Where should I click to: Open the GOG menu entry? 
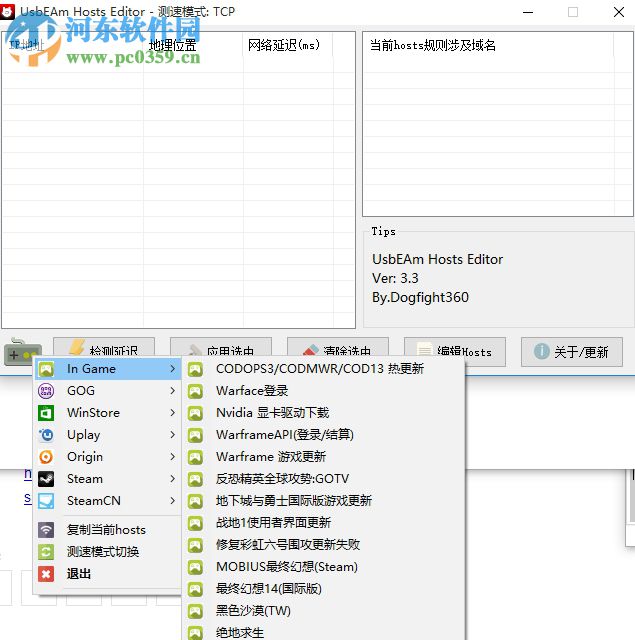pyautogui.click(x=108, y=391)
